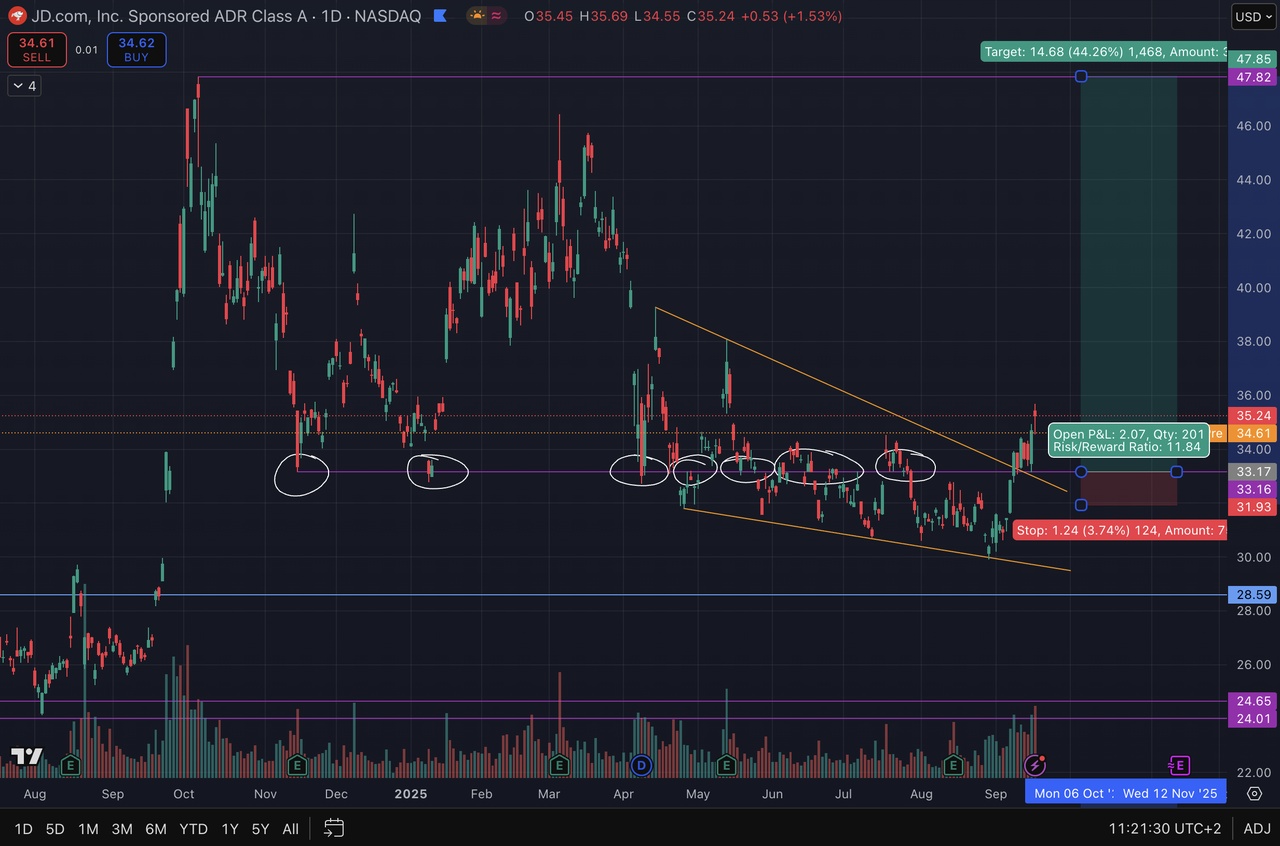Click the blue flag icon beside NASDAQ
Image resolution: width=1280 pixels, height=846 pixels.
tap(438, 16)
